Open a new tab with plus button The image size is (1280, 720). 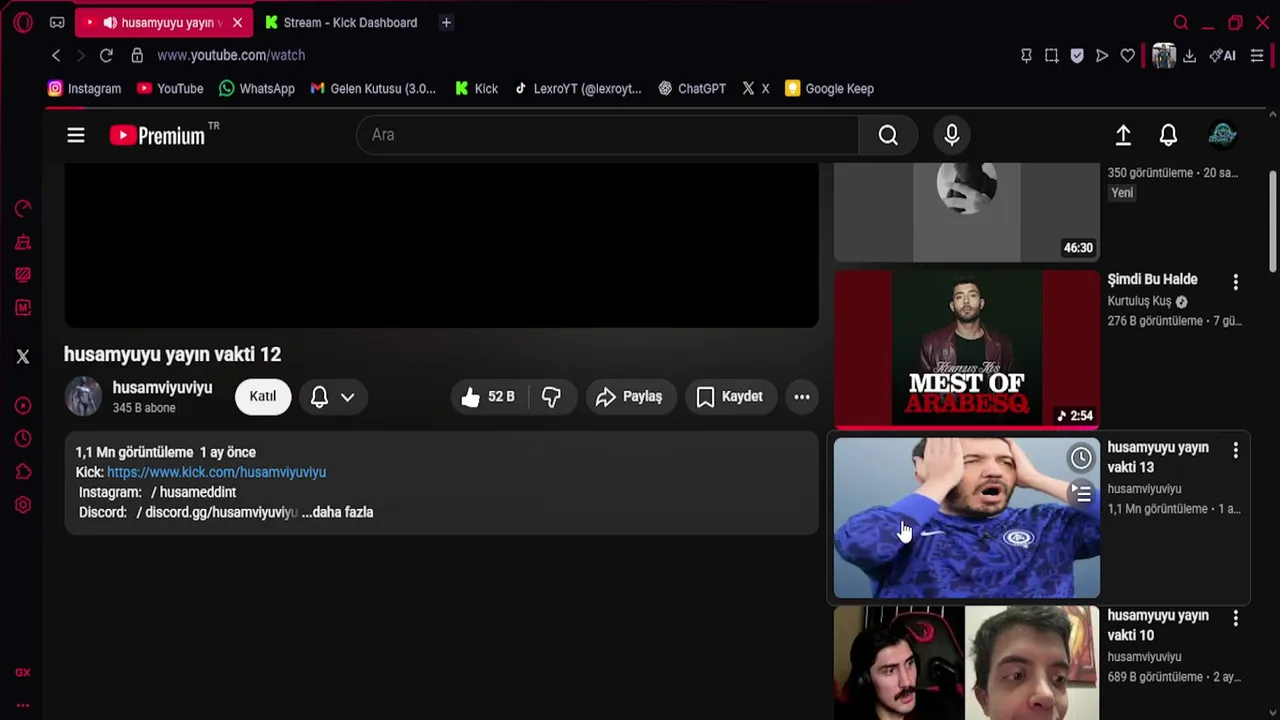[446, 22]
